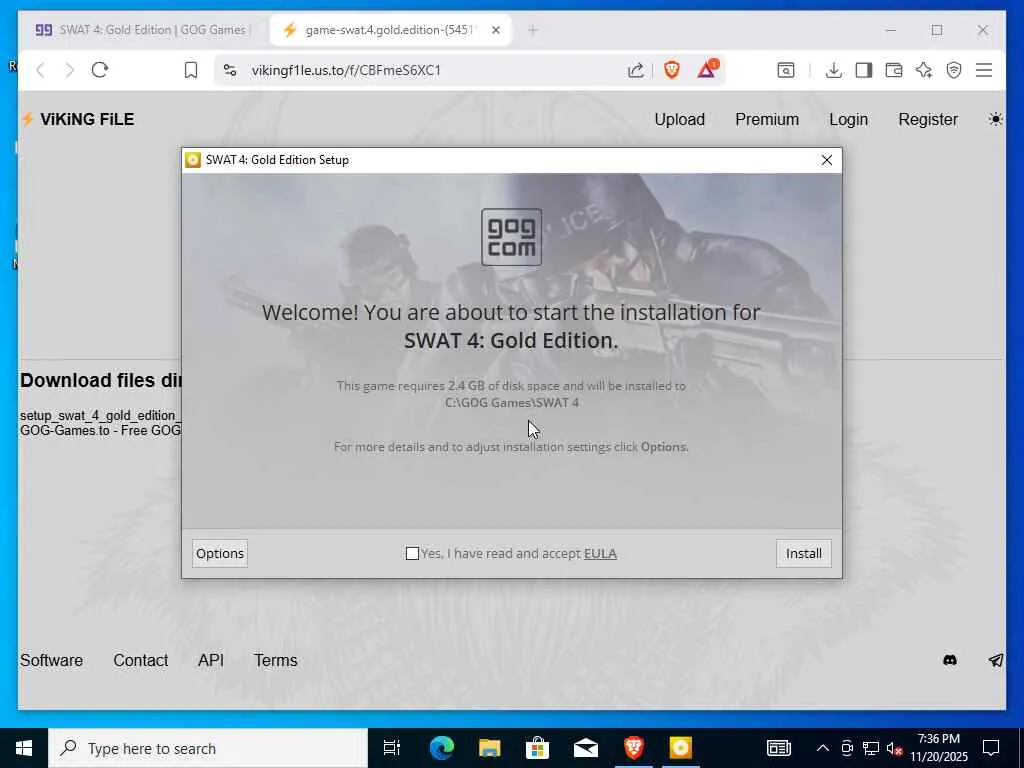Go to the Login page
This screenshot has width=1024, height=768.
(x=848, y=120)
